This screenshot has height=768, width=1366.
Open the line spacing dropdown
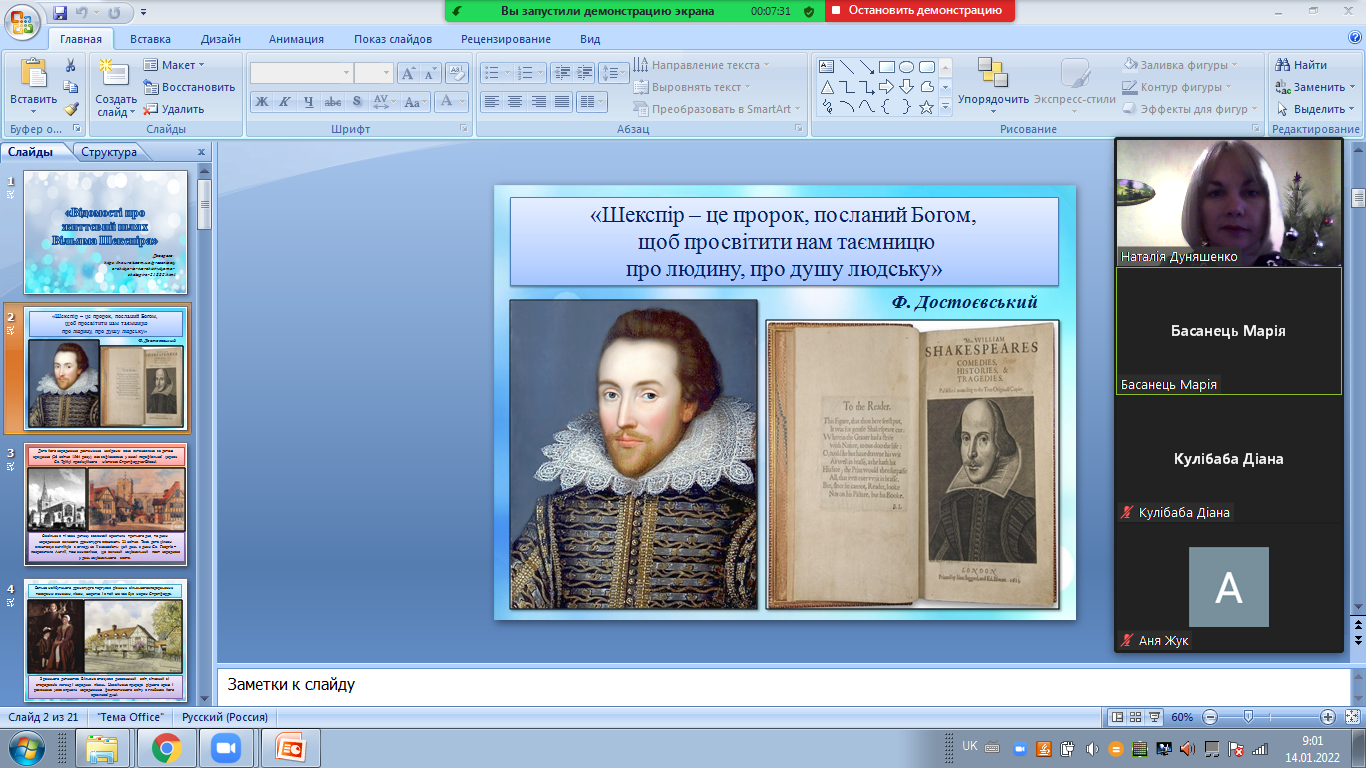point(614,73)
